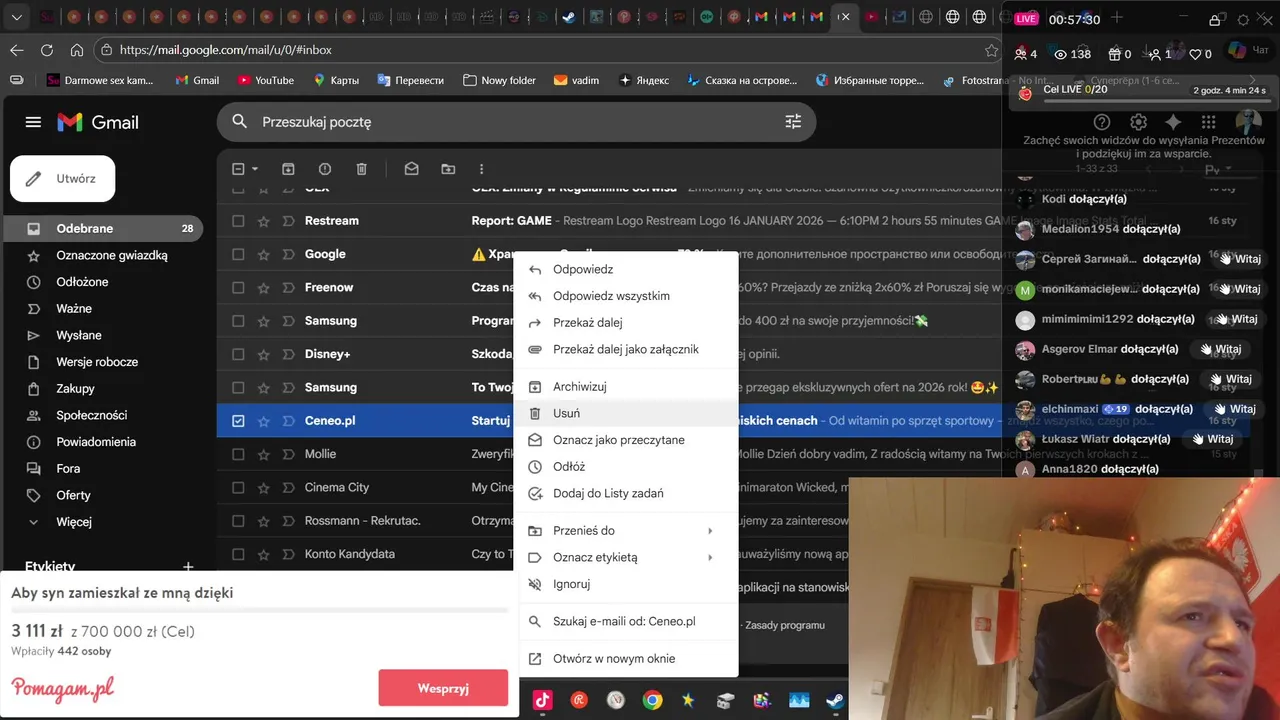Open YouTube bookmark in bookmarks bar
The width and height of the screenshot is (1280, 720).
(x=266, y=80)
